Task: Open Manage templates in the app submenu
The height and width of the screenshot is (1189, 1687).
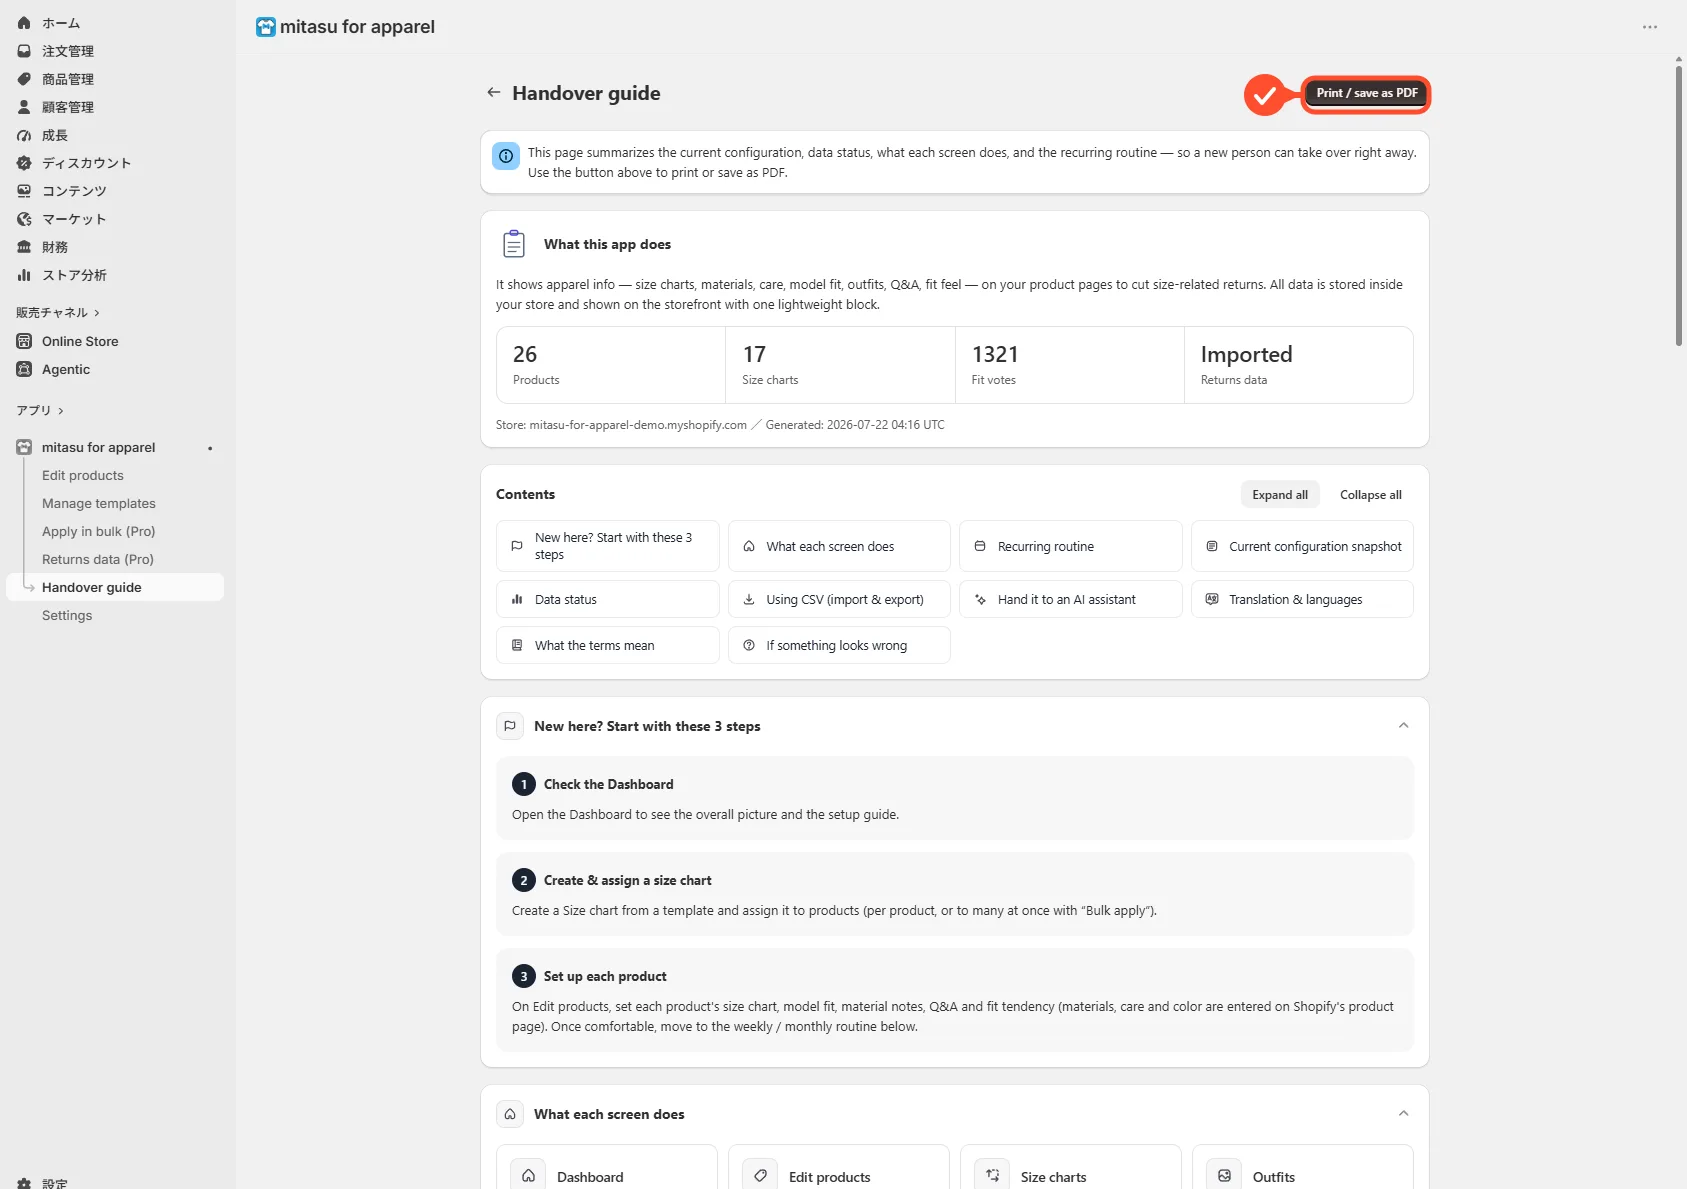Action: coord(99,503)
